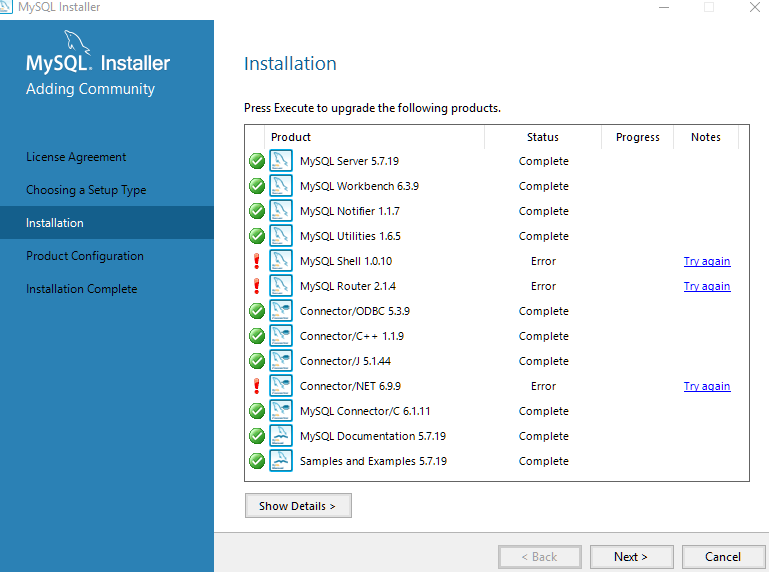
Task: Click the MySQL Workbench 6.3.9 product icon
Action: pos(281,186)
